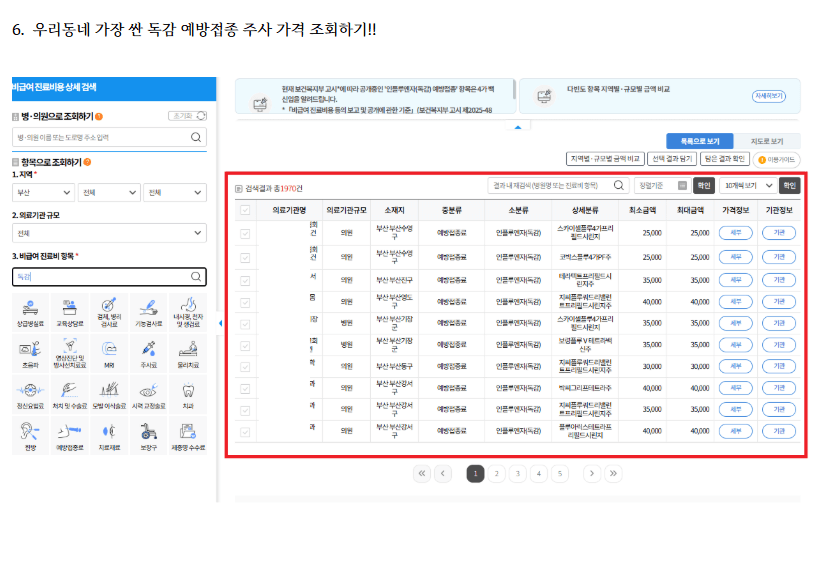Go to page 2 of results

(497, 473)
